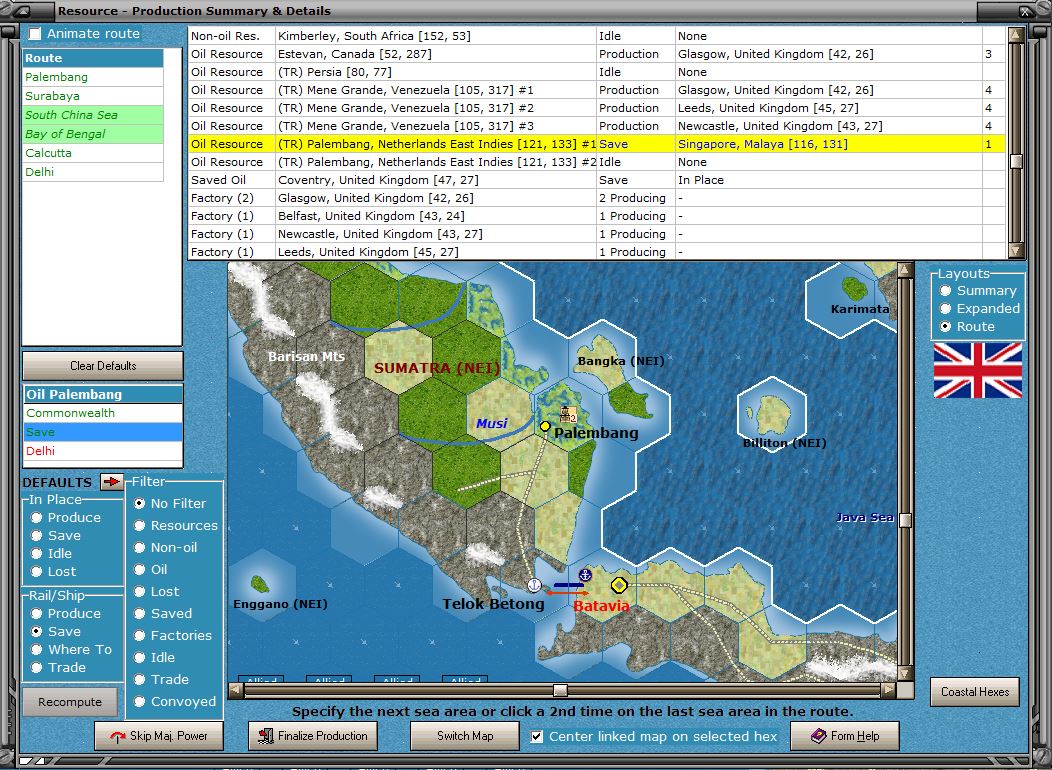Viewport: 1052px width, 770px height.
Task: Select the blue Save row under Oil Palembang
Action: click(103, 432)
